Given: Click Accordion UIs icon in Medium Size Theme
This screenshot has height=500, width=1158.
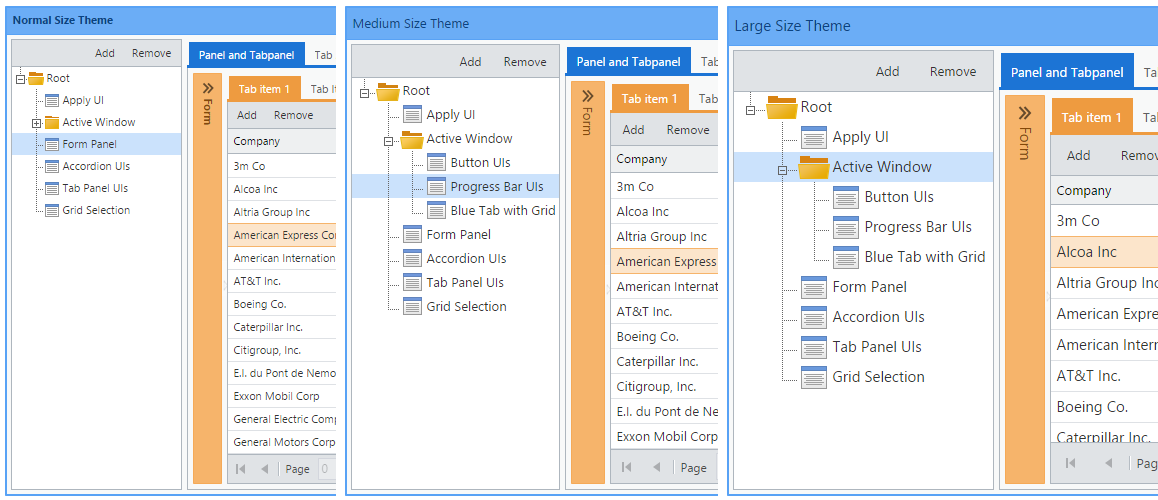Looking at the screenshot, I should coord(413,258).
